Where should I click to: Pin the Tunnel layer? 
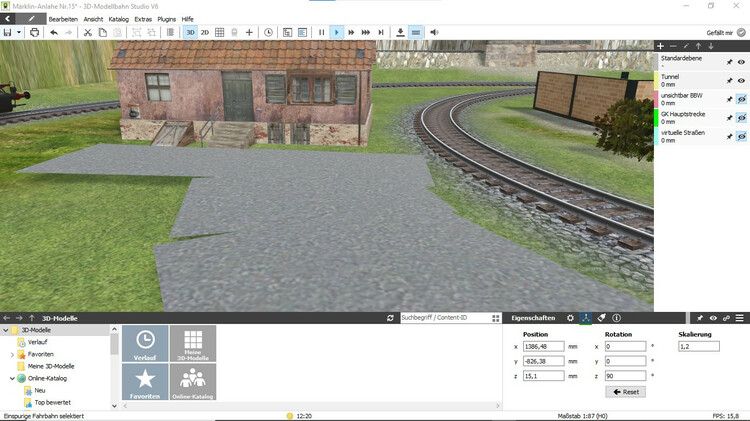pos(729,81)
